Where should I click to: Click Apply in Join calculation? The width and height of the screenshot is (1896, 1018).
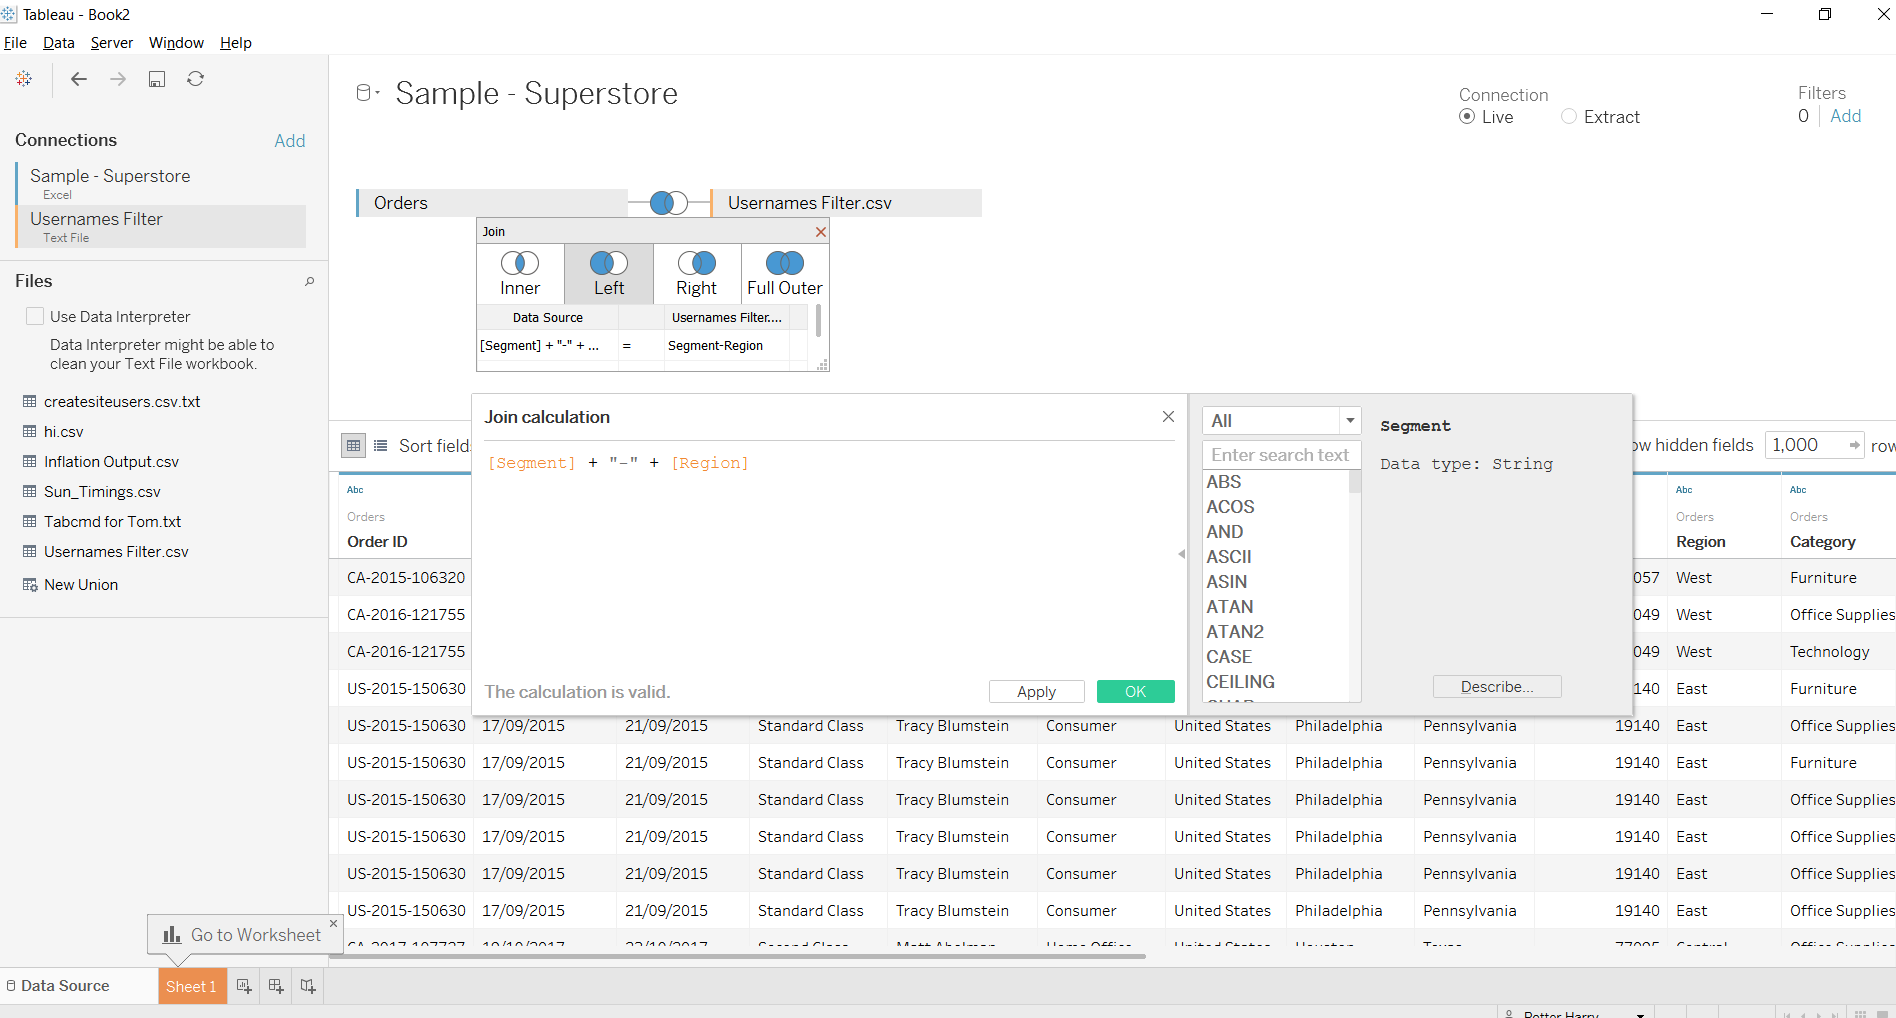1037,692
